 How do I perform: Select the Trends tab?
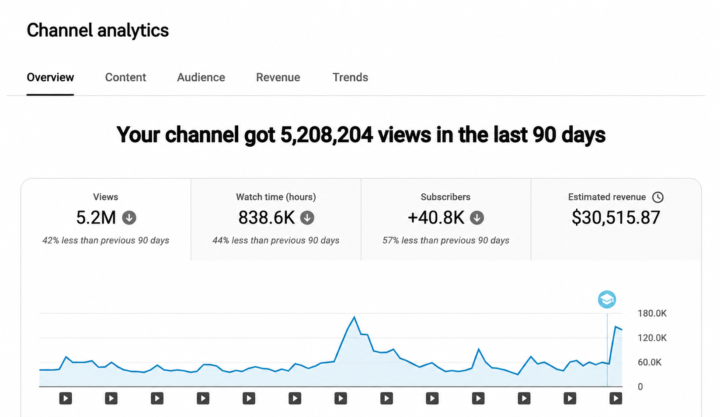click(x=350, y=77)
